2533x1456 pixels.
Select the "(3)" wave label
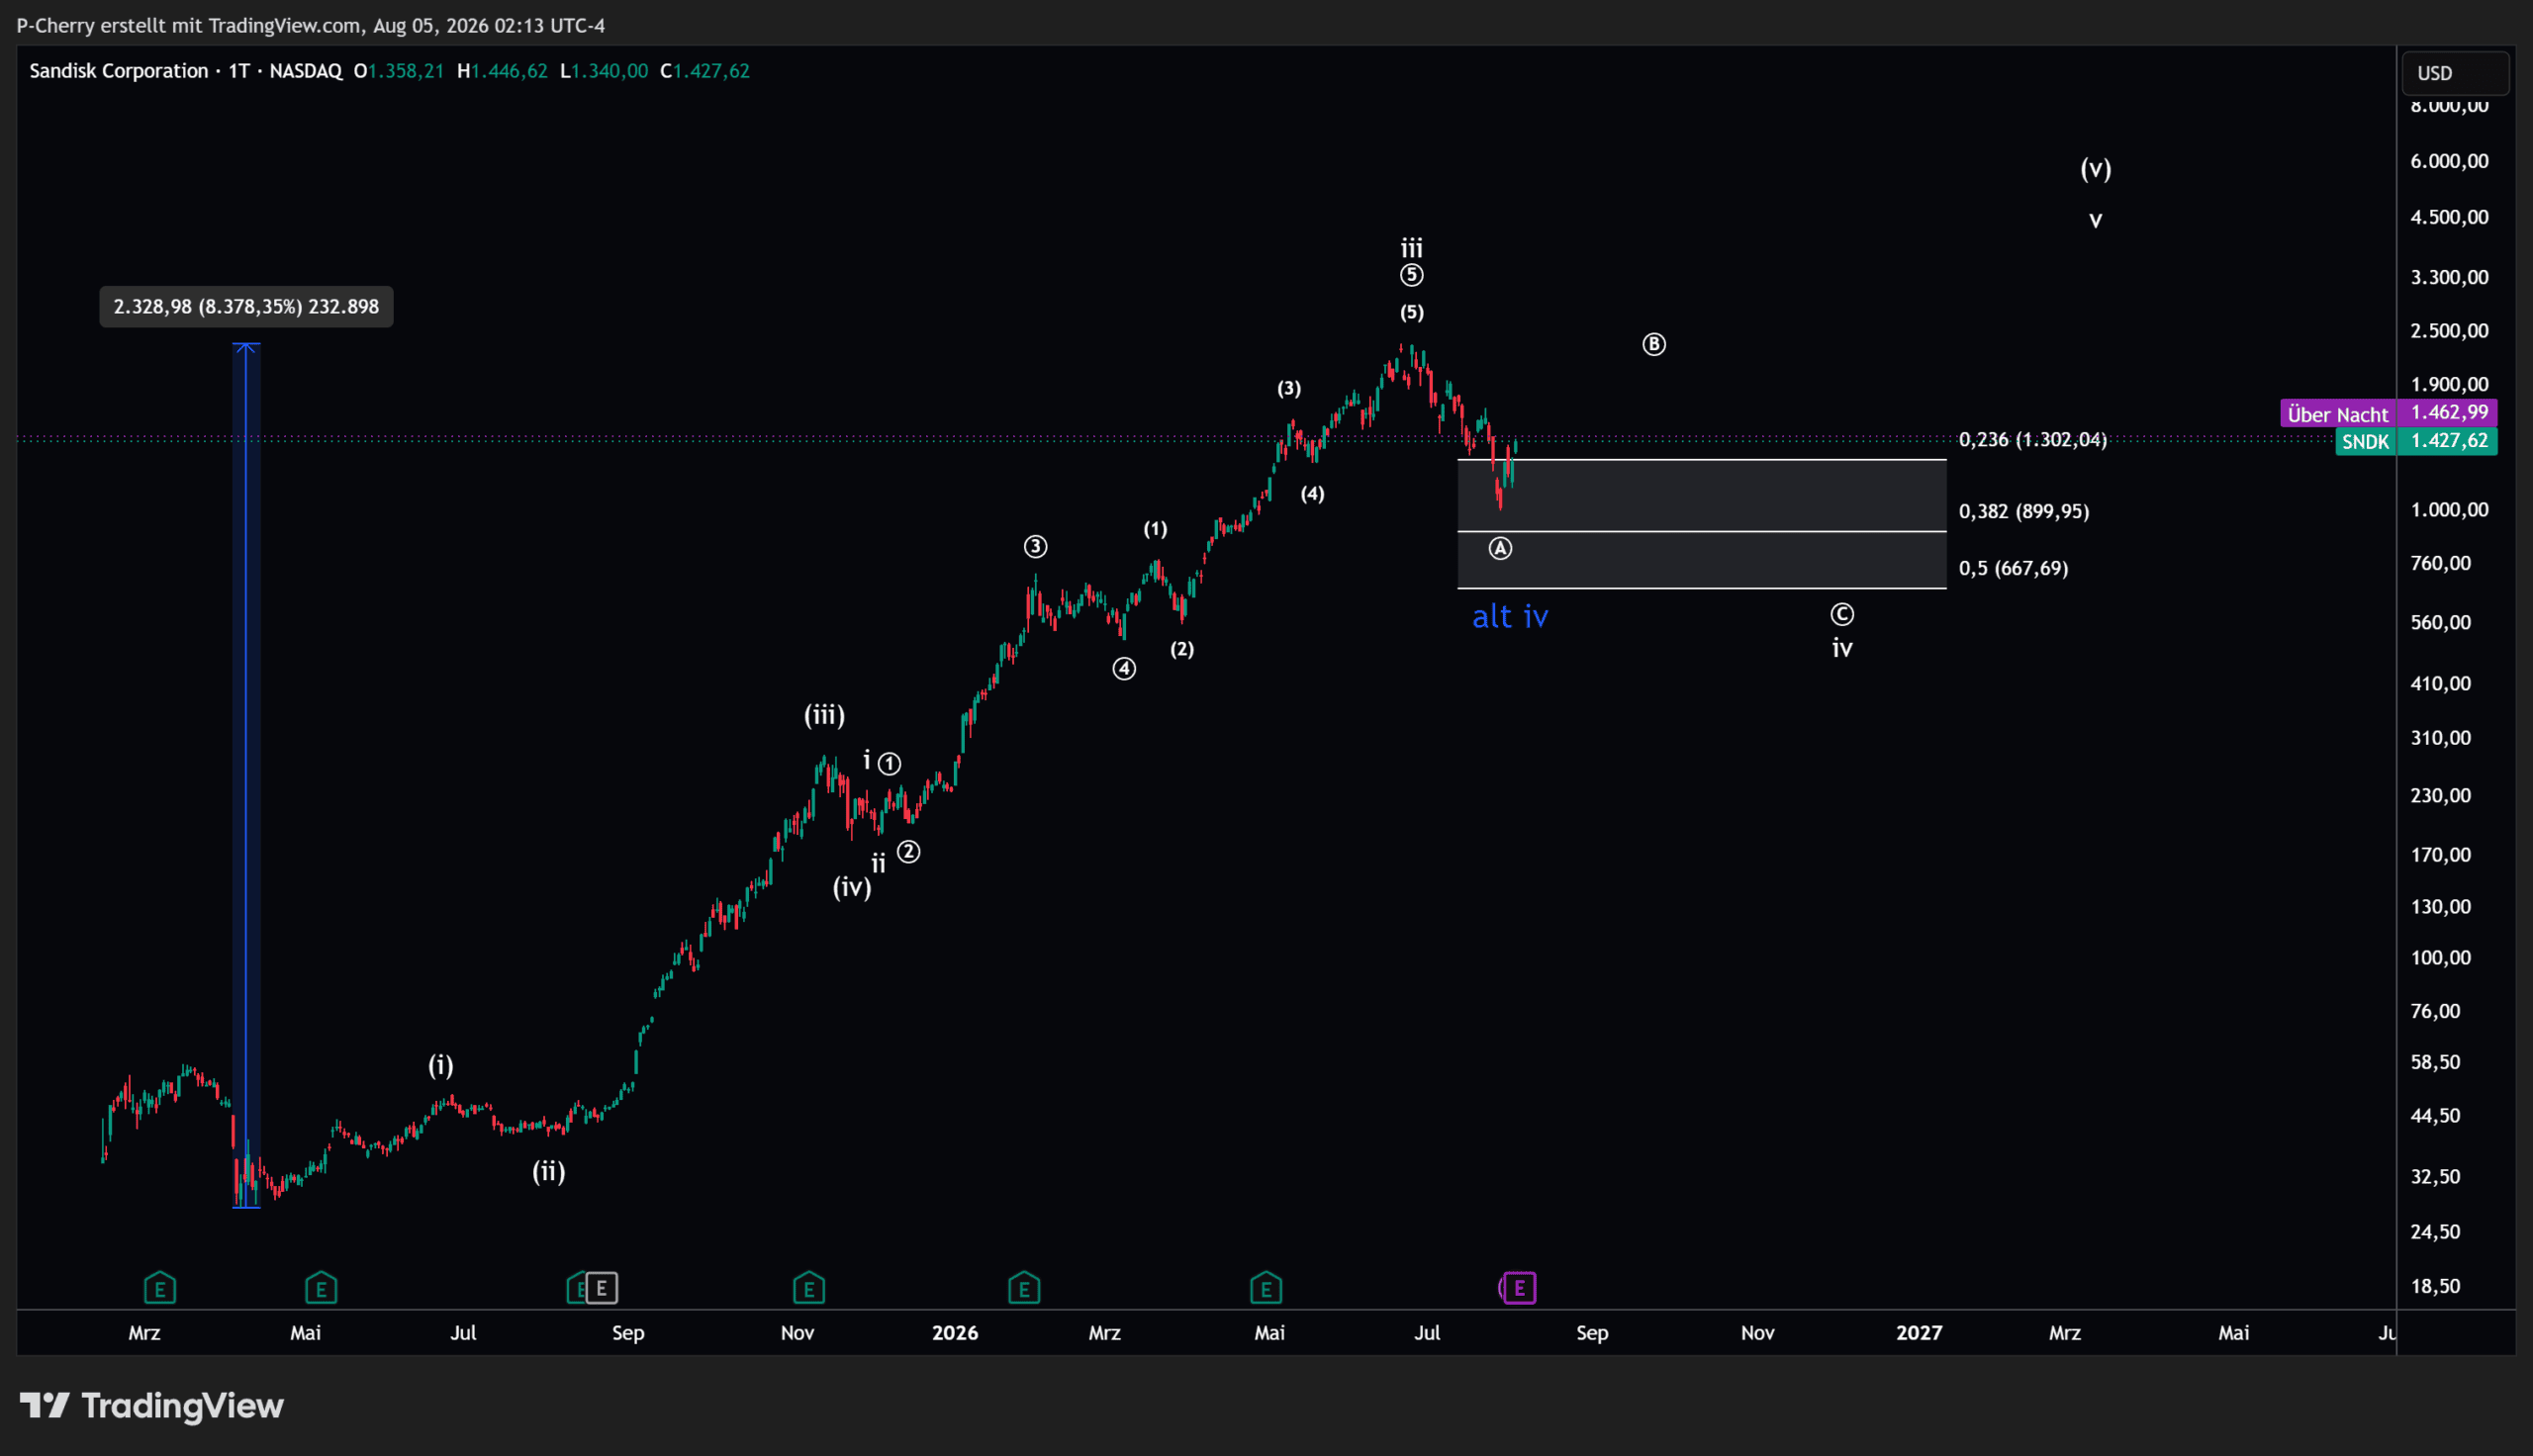(1289, 389)
